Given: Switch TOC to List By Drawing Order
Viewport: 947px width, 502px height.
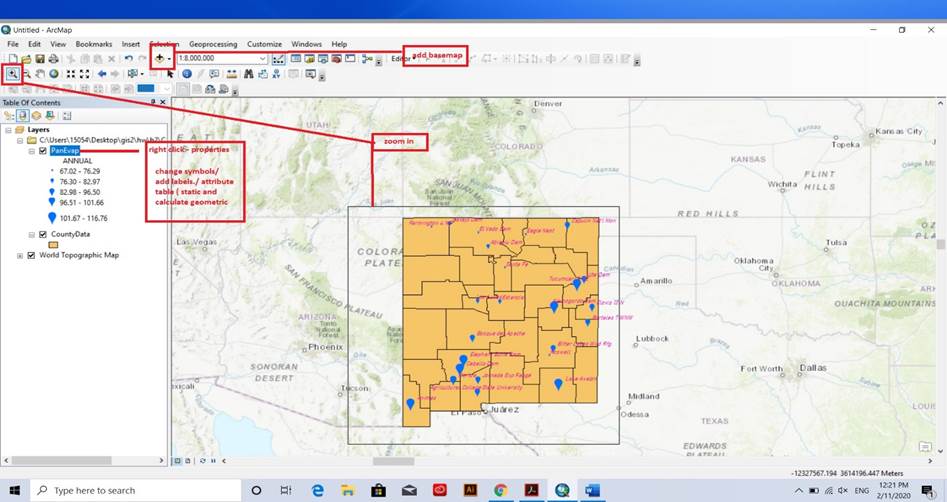Looking at the screenshot, I should tap(8, 115).
